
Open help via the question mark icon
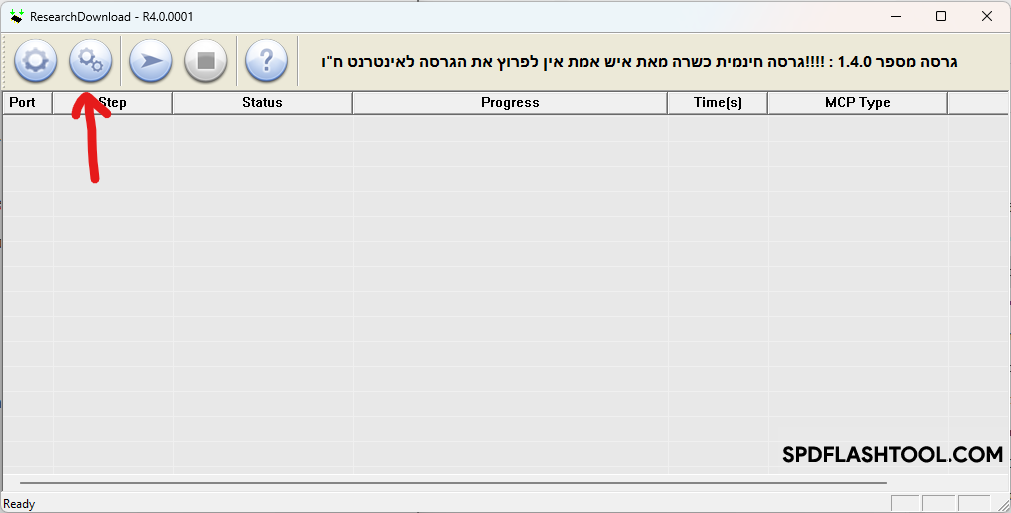click(x=266, y=61)
